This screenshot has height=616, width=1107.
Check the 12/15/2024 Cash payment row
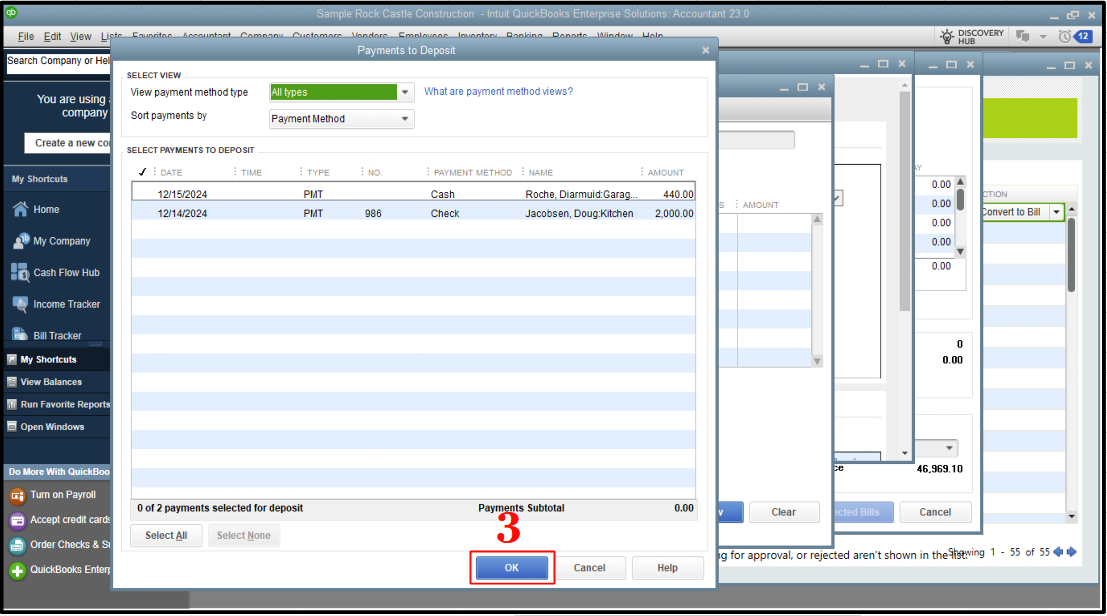[413, 194]
